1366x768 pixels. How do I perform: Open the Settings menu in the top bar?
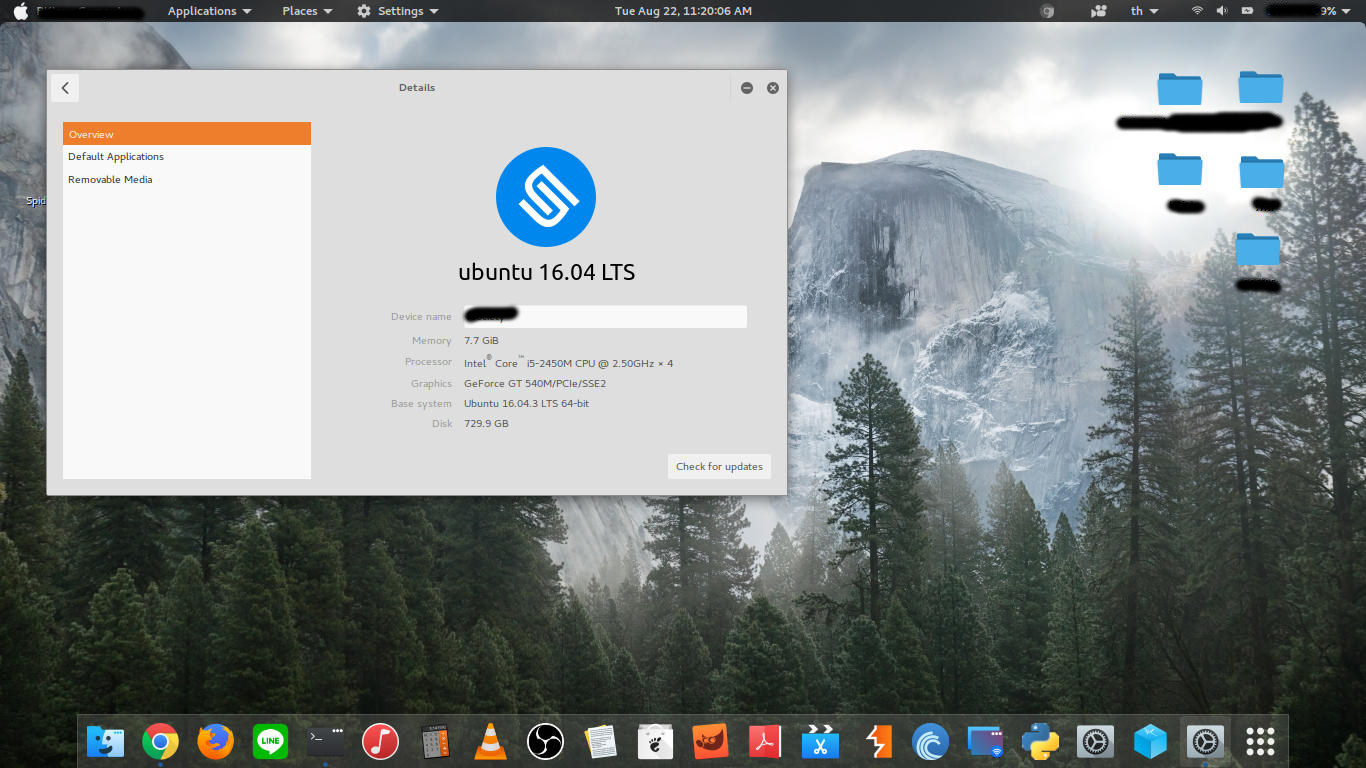[397, 11]
